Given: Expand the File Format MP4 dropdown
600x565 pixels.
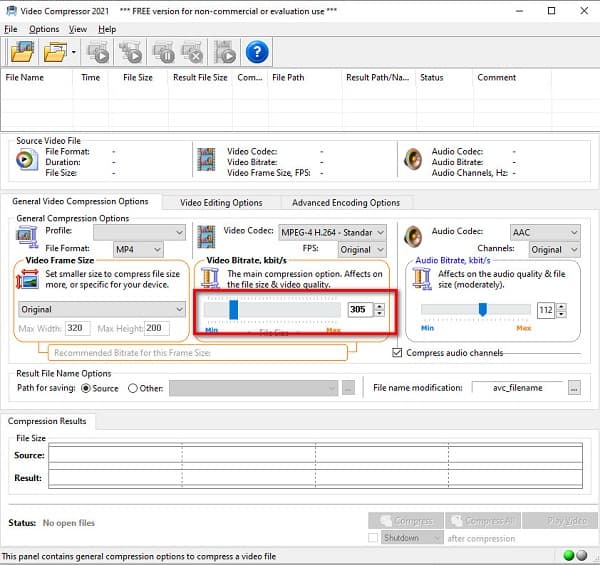Looking at the screenshot, I should (138, 249).
